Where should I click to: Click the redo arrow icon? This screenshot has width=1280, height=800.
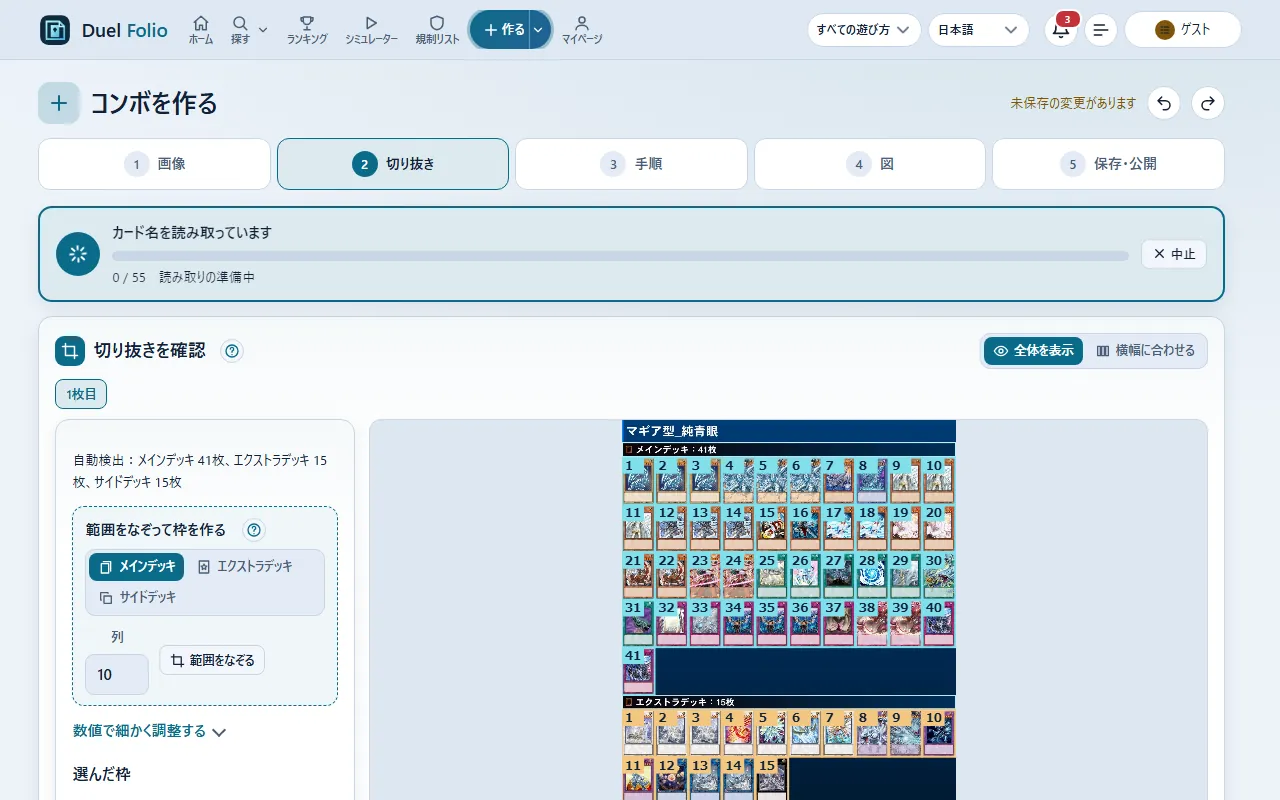pos(1208,103)
